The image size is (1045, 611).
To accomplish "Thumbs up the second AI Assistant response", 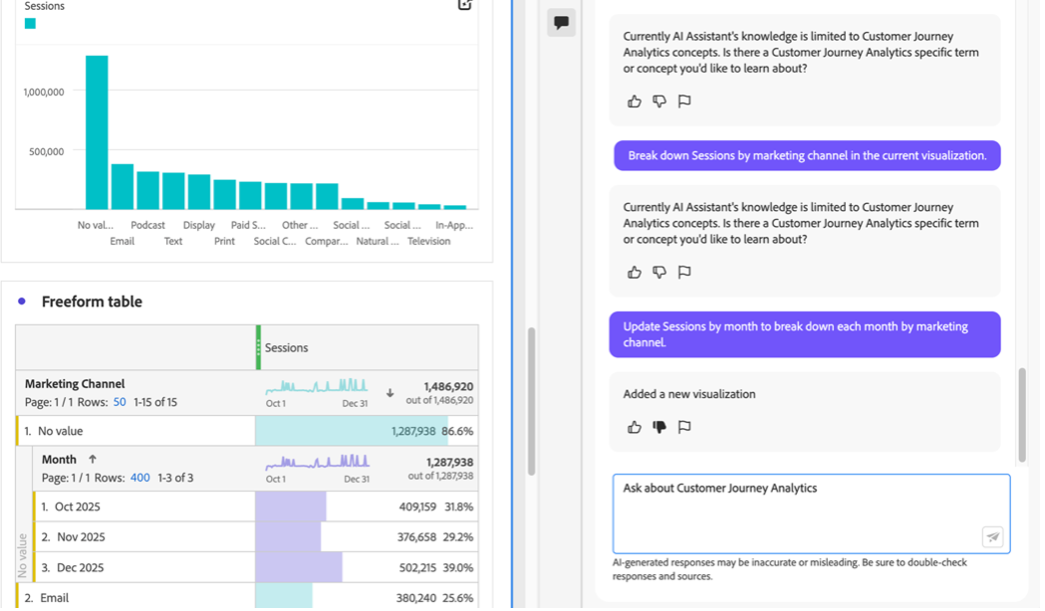I will pos(634,272).
